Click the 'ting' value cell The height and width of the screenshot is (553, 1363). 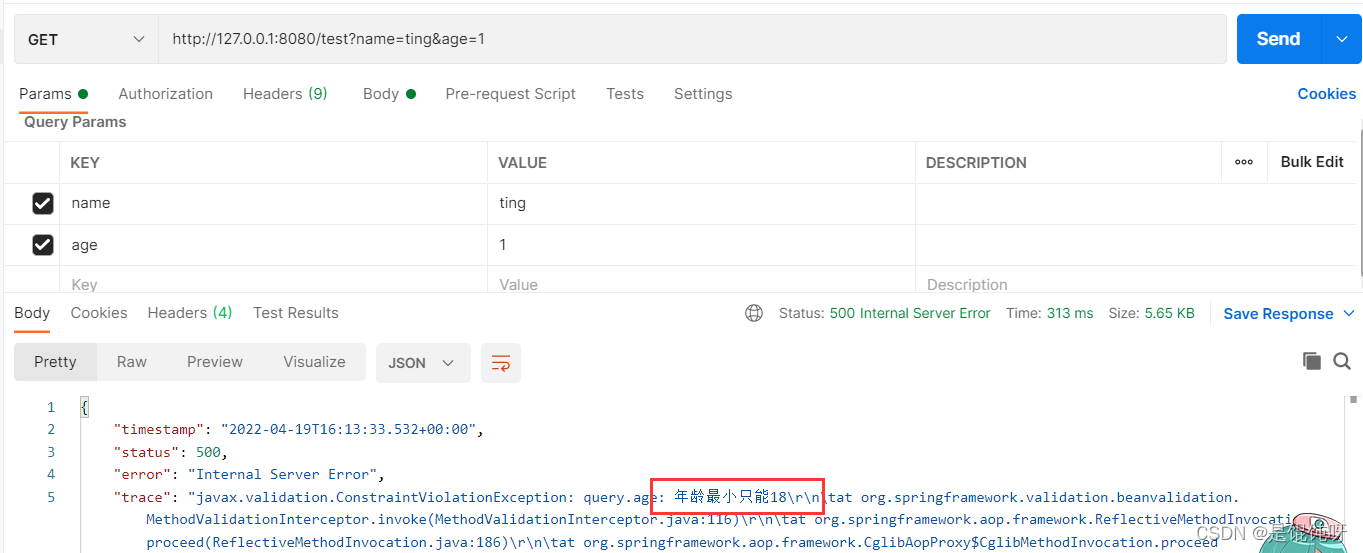coord(701,203)
